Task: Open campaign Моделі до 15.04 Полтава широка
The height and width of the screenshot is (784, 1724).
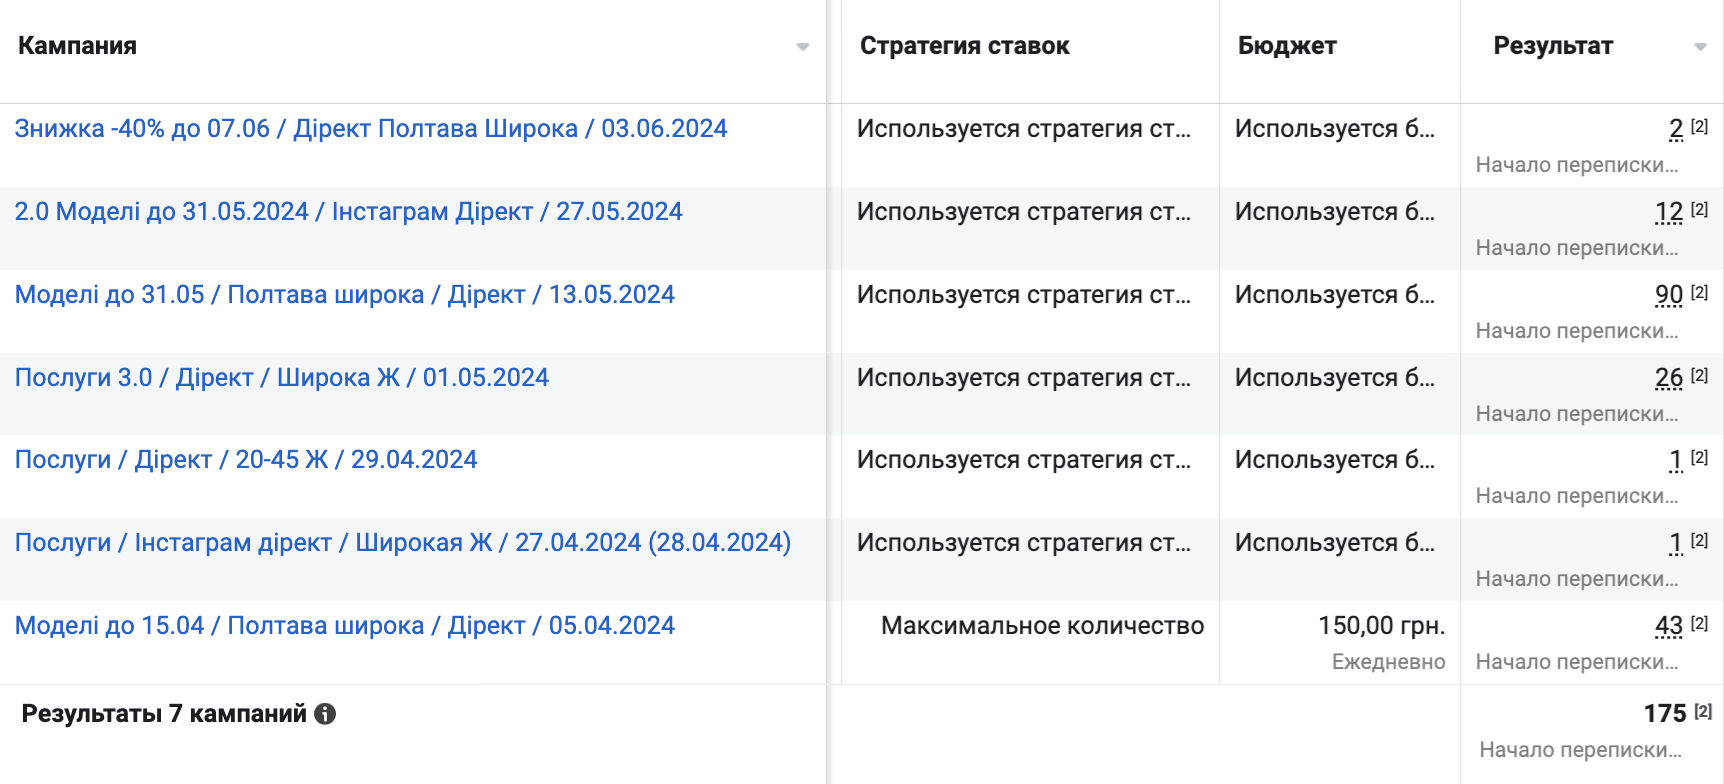Action: (x=345, y=626)
